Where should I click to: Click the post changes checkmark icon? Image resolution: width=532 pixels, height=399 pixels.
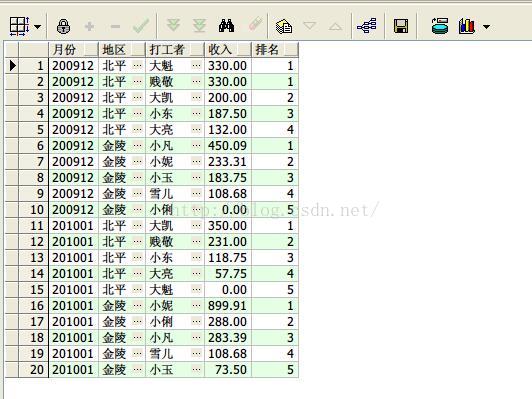(141, 26)
